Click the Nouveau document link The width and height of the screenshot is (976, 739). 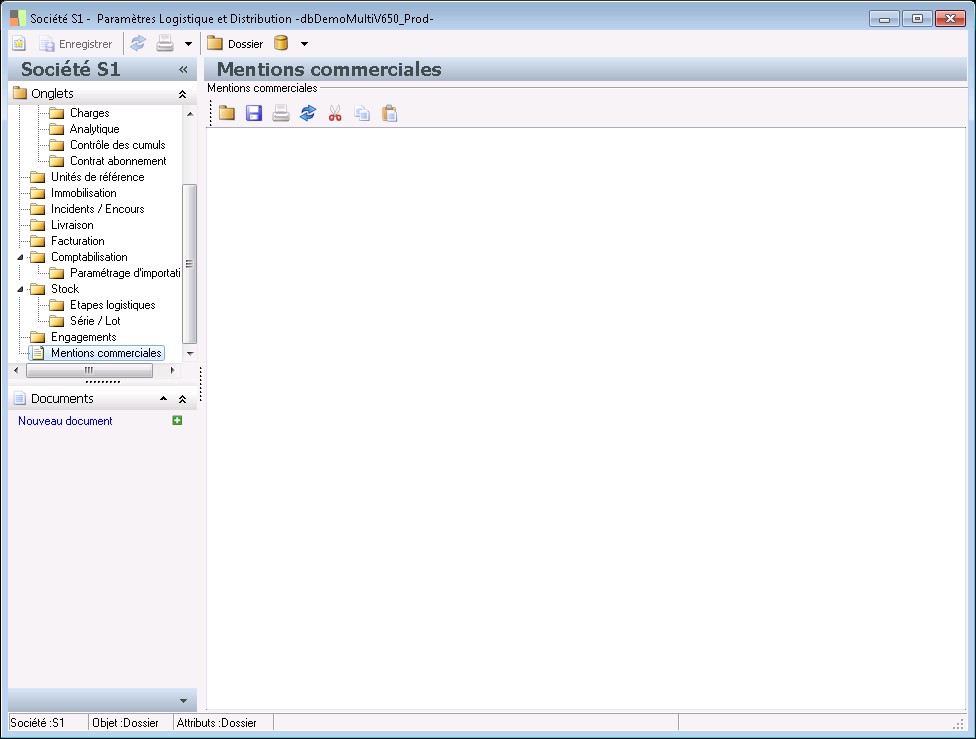pos(65,421)
